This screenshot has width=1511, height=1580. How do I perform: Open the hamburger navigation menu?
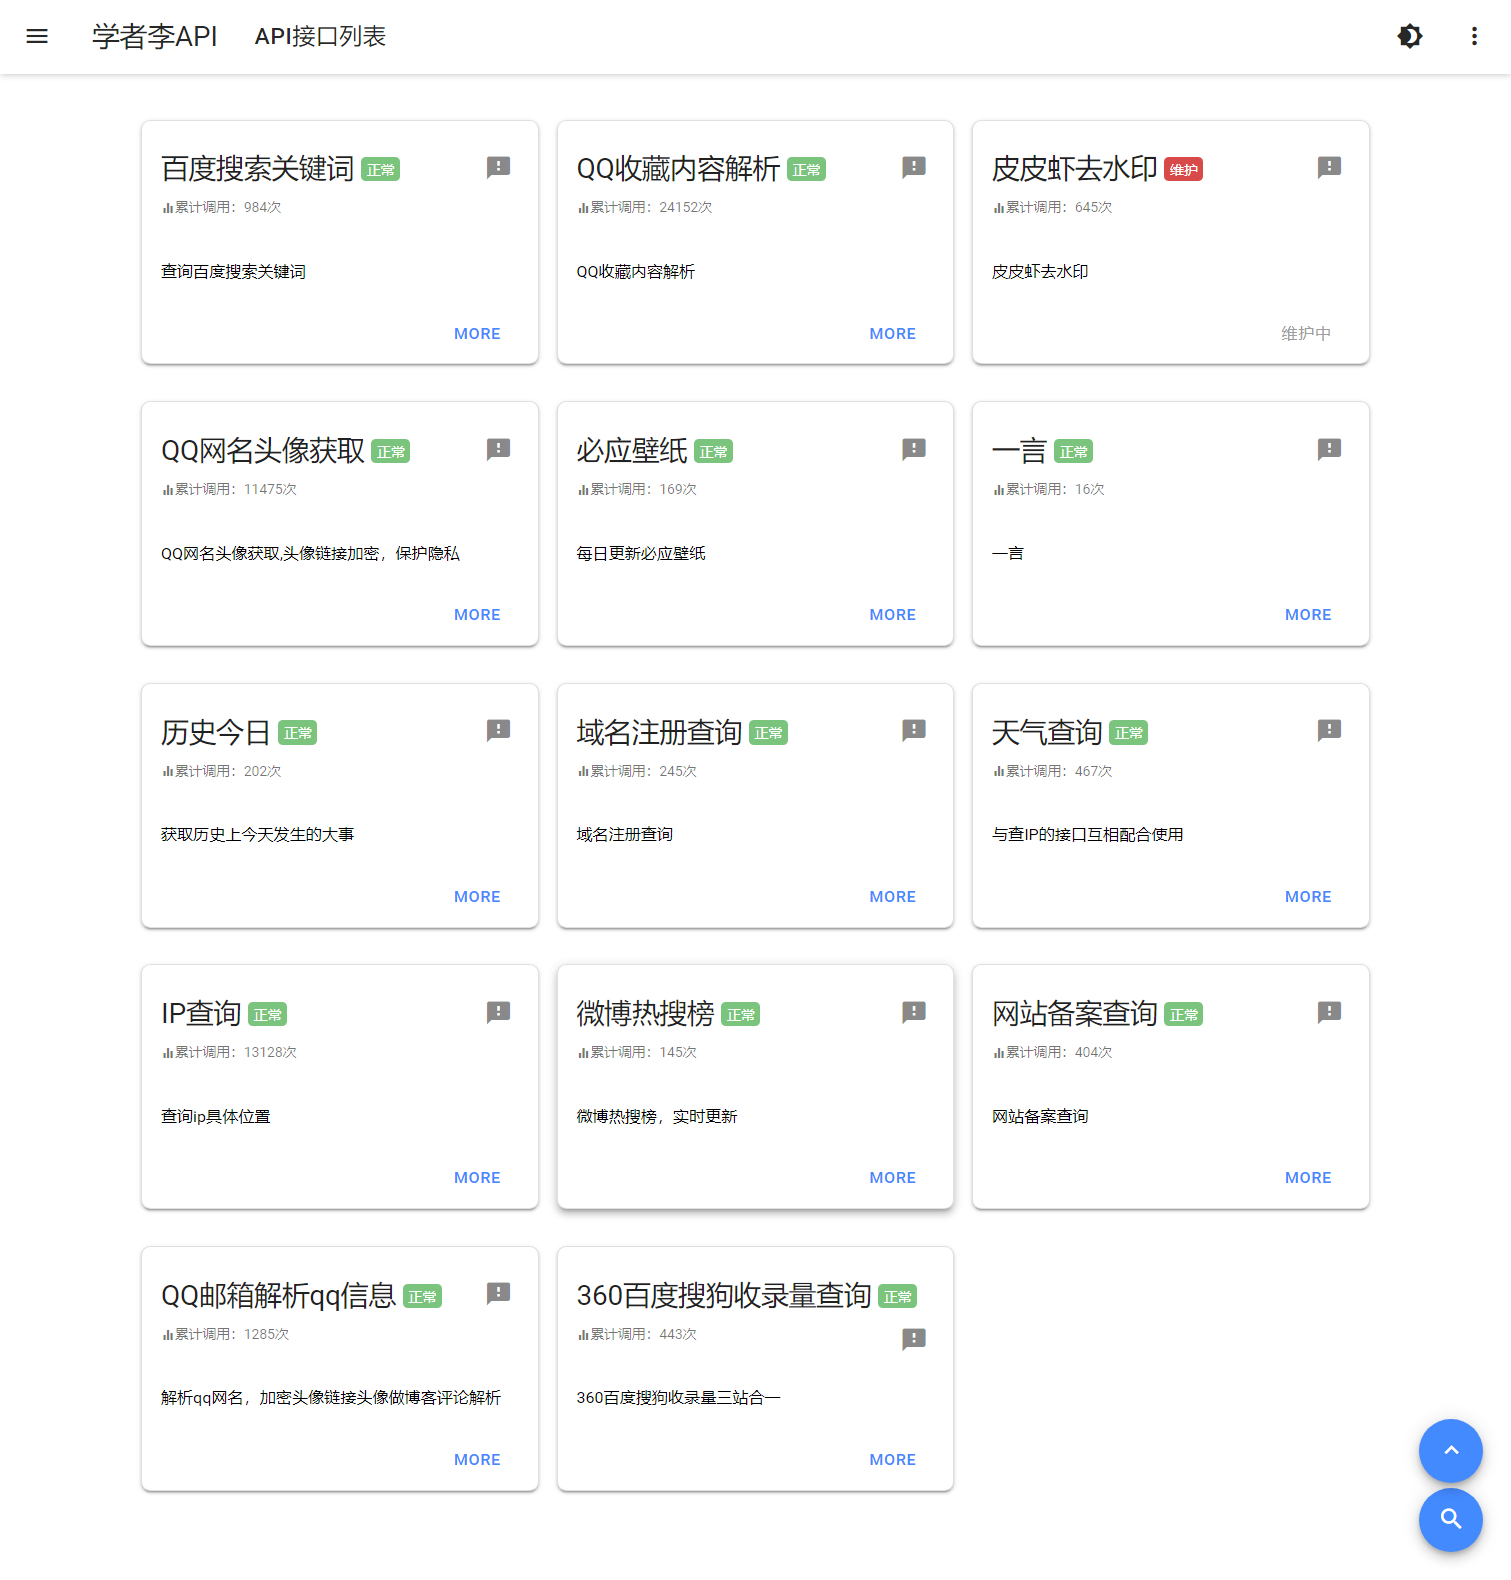[x=37, y=36]
